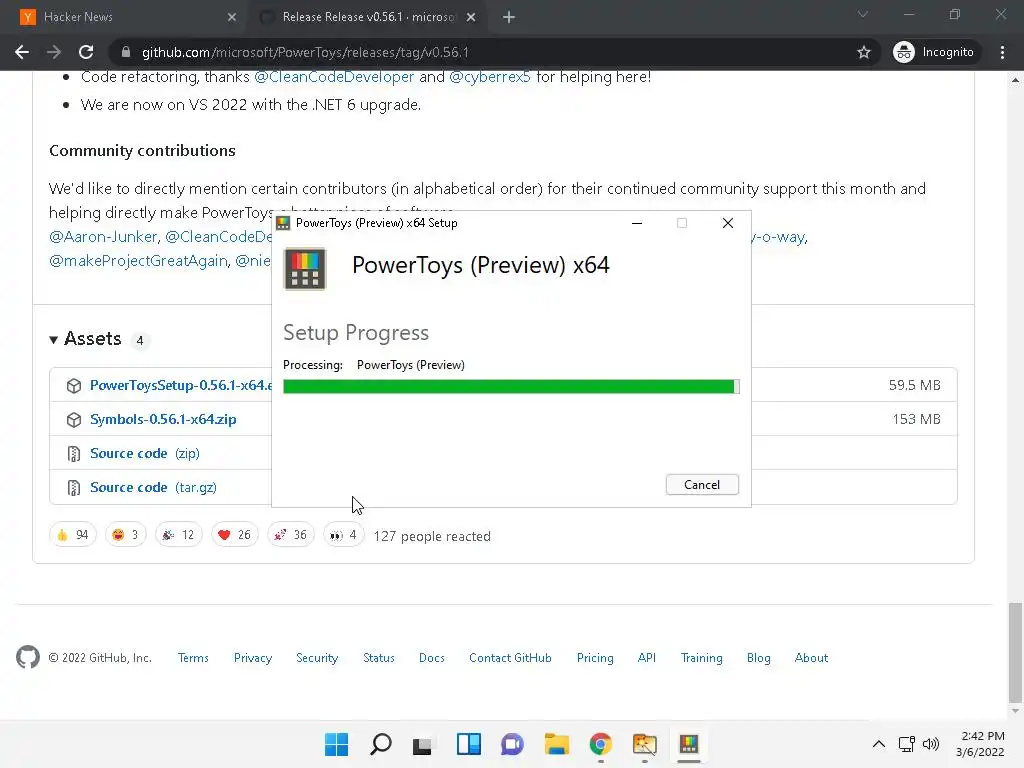The height and width of the screenshot is (768, 1024).
Task: Toggle the hooray reaction showing 12
Action: (178, 535)
